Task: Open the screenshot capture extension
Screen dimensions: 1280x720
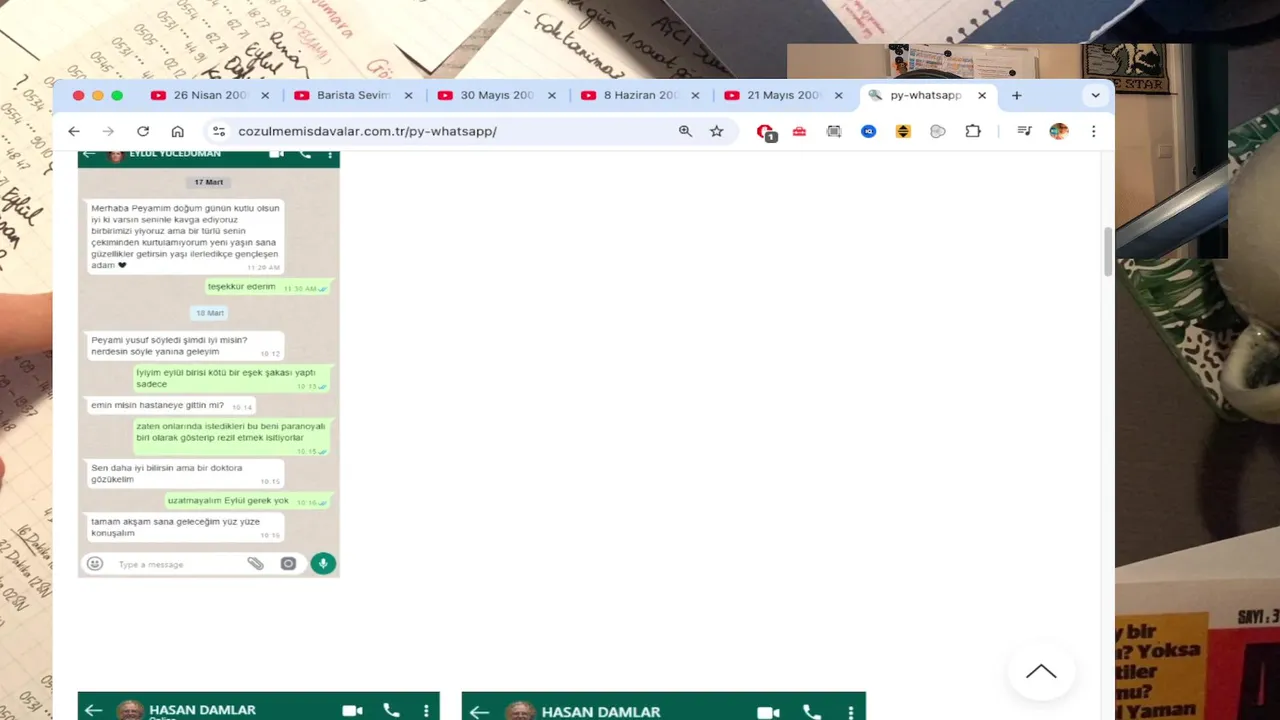Action: (x=834, y=131)
